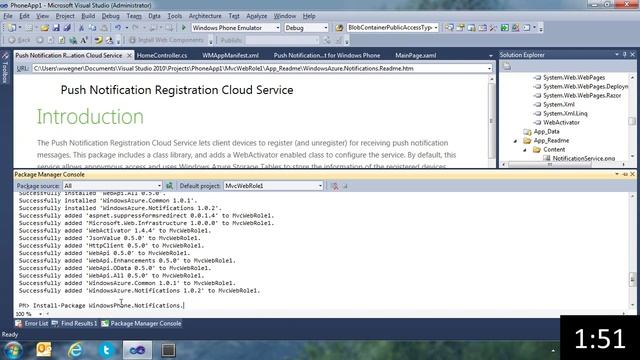Open the Properties Window toolbar icon
This screenshot has width=640, height=360.
(x=460, y=28)
